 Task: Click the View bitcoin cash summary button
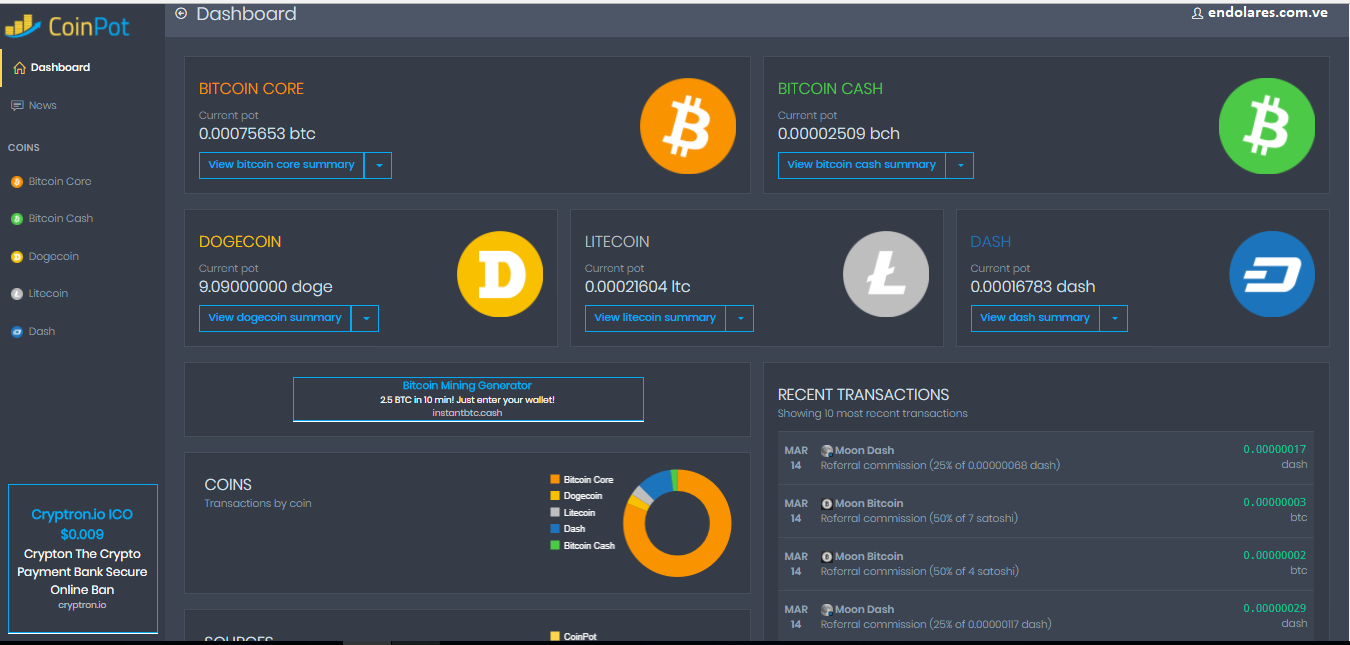click(861, 165)
